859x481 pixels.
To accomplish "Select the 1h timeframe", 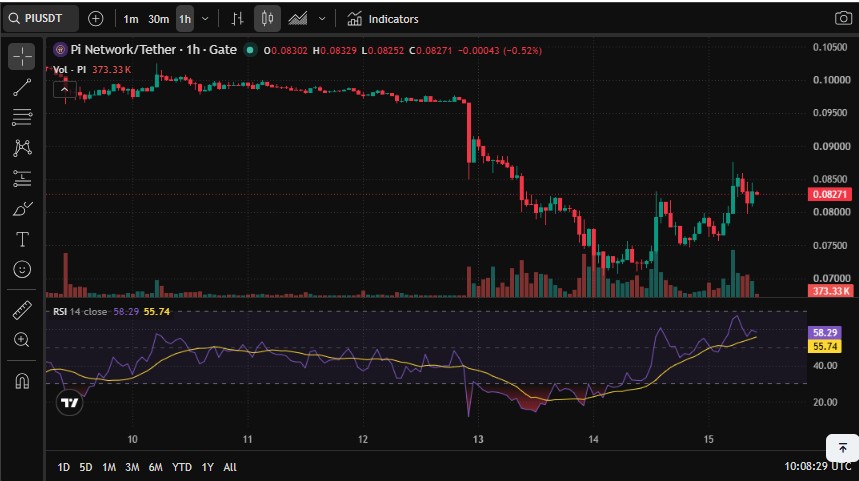I will pos(185,19).
